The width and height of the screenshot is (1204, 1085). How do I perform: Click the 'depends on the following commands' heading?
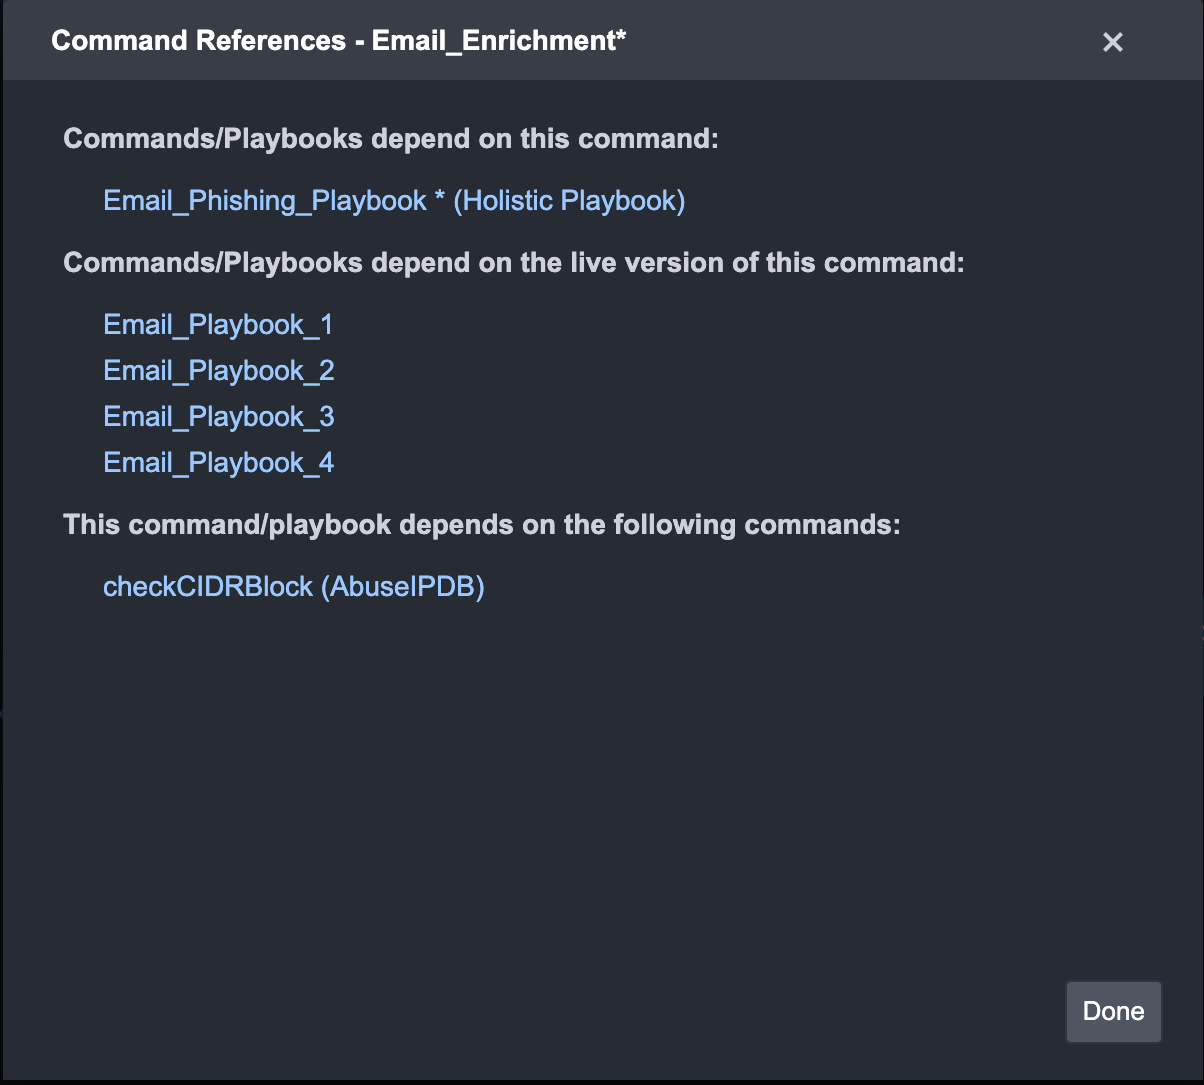[x=481, y=524]
